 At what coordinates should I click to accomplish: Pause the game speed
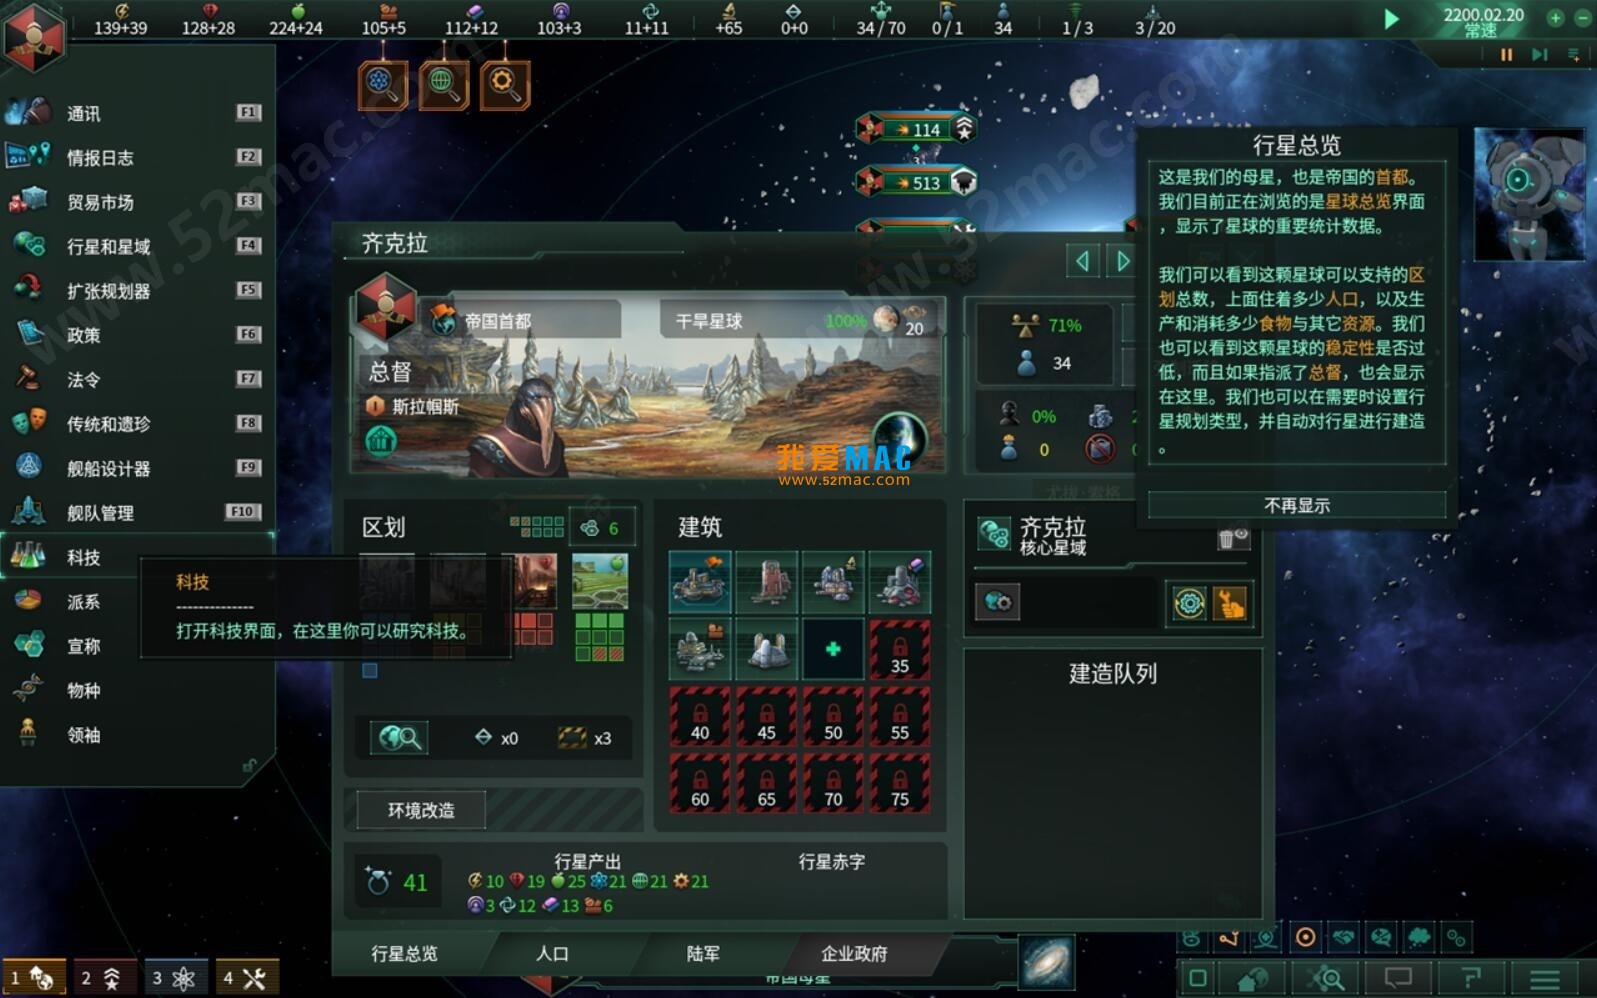pyautogui.click(x=1506, y=54)
